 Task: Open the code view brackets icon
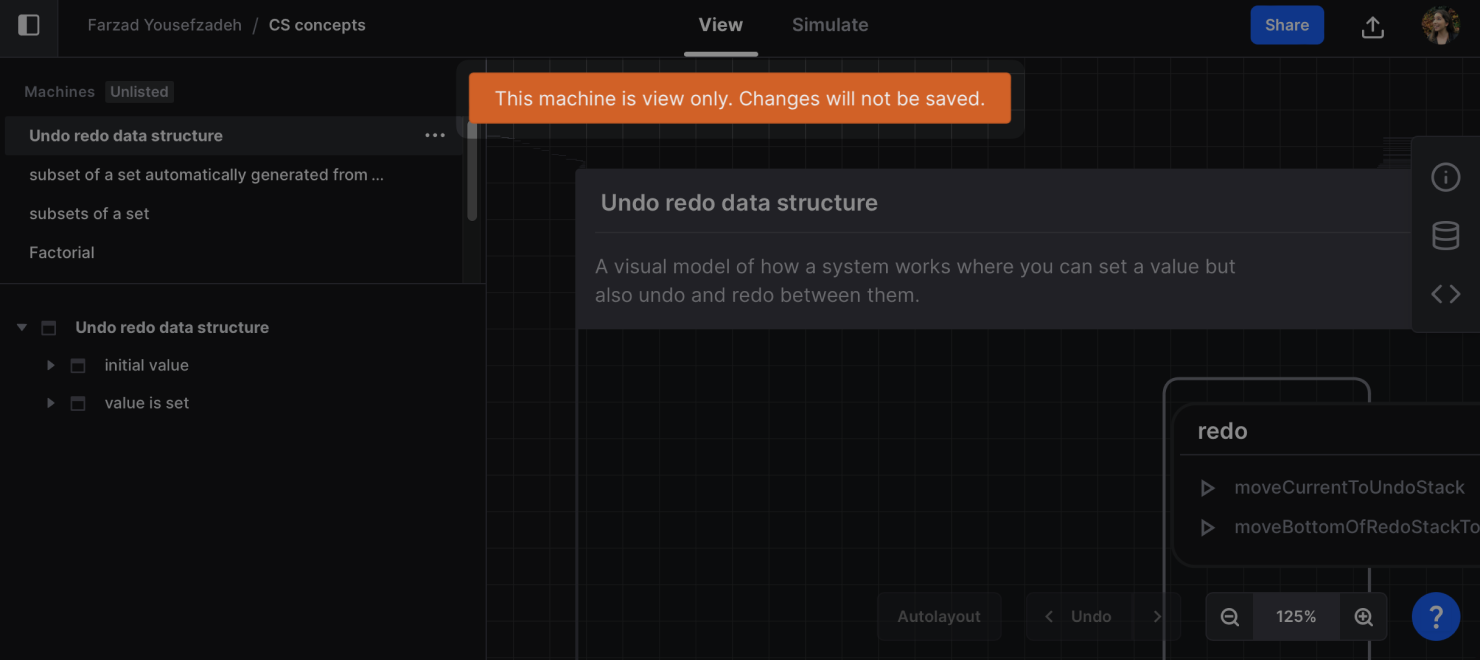pyautogui.click(x=1445, y=294)
